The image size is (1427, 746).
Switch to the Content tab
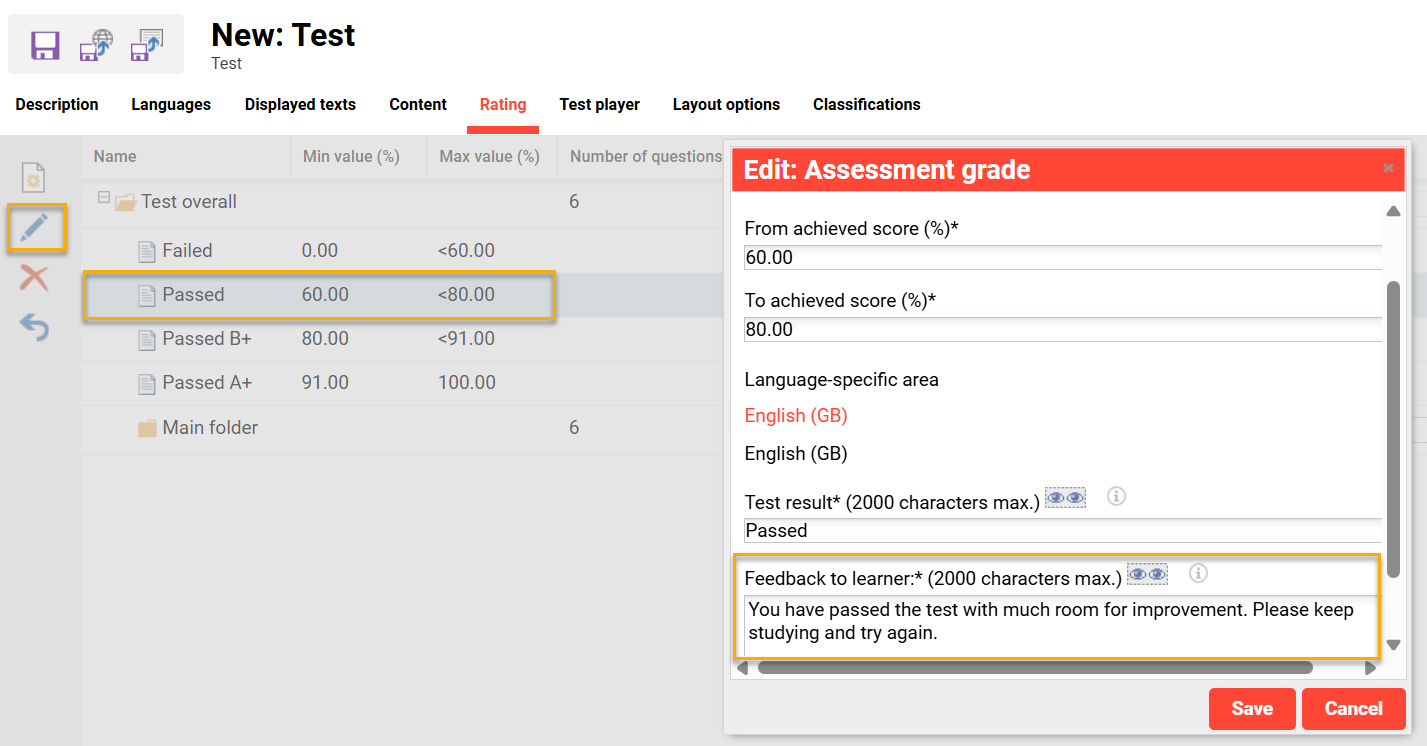tap(418, 104)
